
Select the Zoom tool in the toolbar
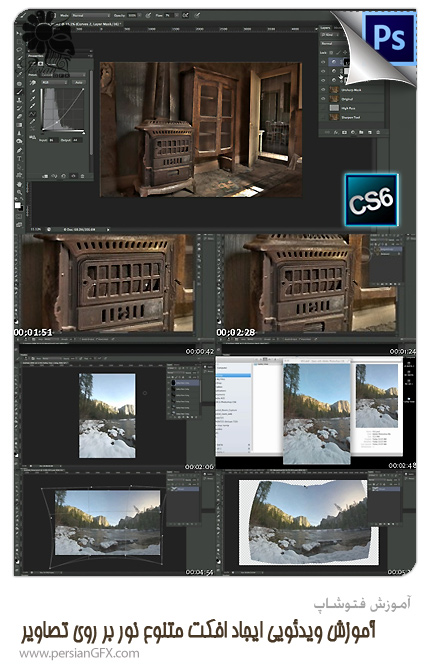pyautogui.click(x=19, y=192)
